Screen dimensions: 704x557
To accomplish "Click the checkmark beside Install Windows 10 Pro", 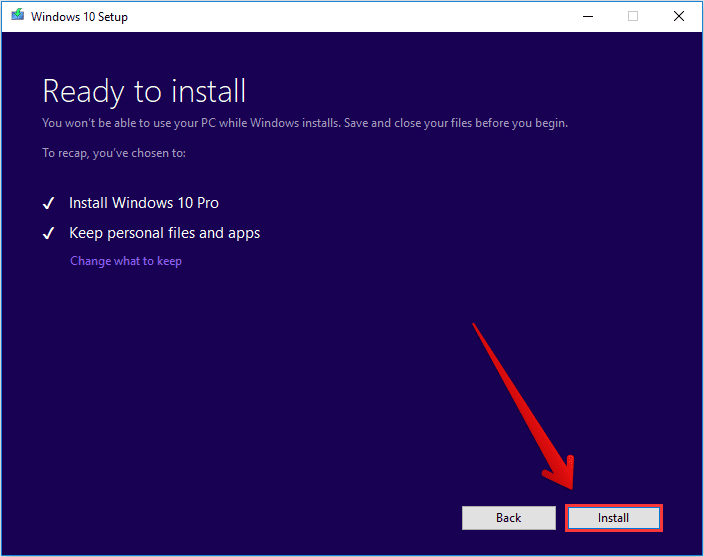I will [48, 203].
